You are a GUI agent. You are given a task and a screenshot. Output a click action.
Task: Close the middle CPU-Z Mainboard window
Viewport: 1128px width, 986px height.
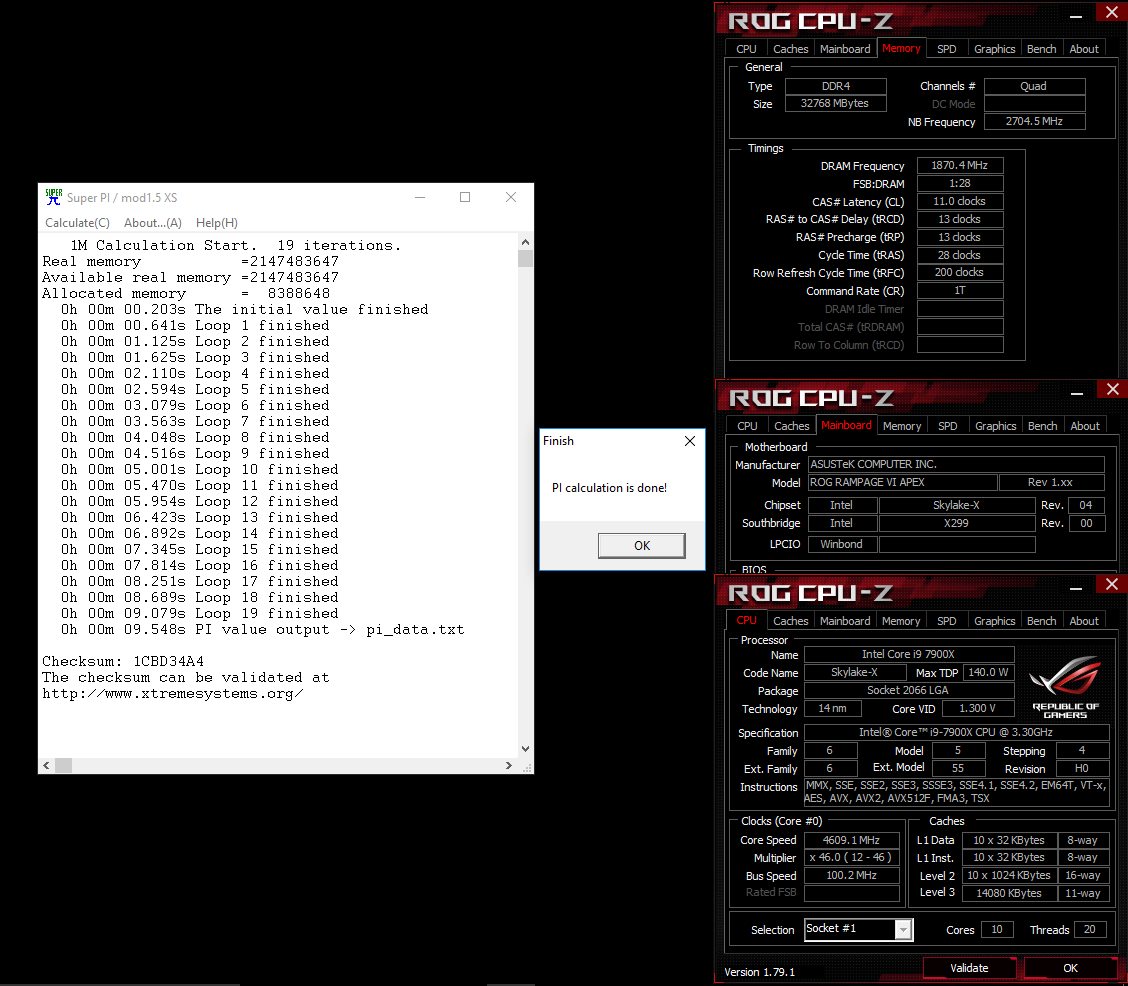(1112, 389)
